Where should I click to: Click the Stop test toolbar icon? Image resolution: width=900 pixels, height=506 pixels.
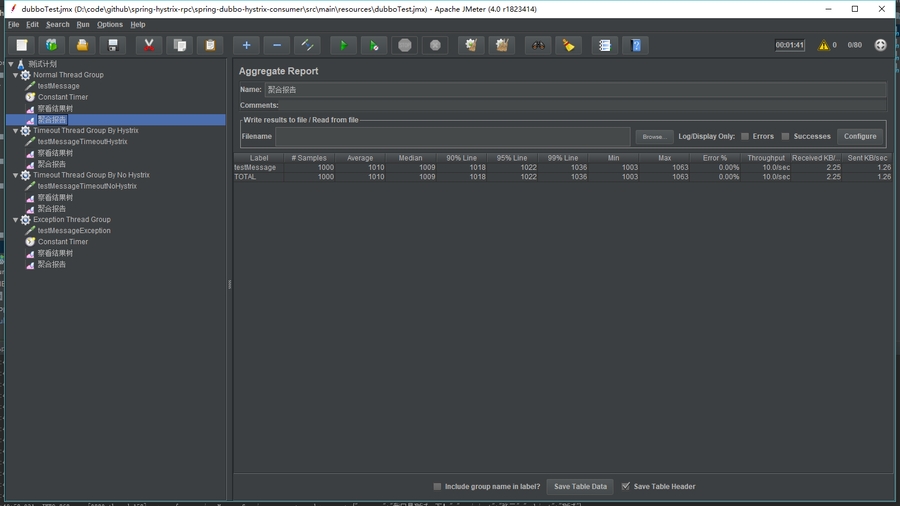tap(404, 45)
